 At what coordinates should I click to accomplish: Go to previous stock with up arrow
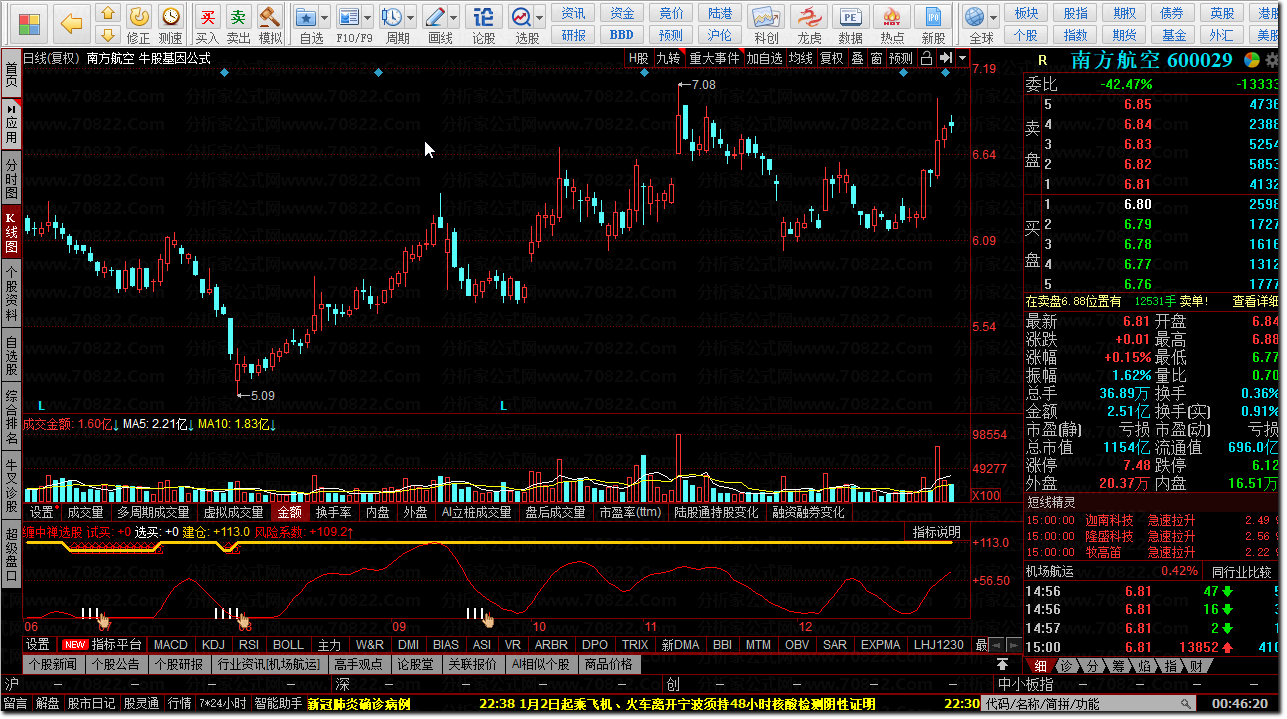pyautogui.click(x=108, y=14)
